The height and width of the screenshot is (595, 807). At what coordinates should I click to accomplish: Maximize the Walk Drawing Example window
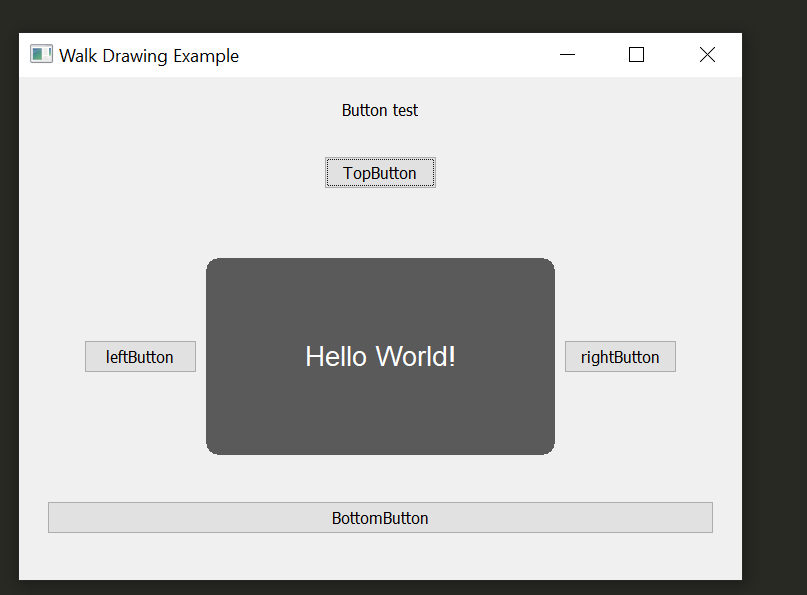click(x=637, y=55)
